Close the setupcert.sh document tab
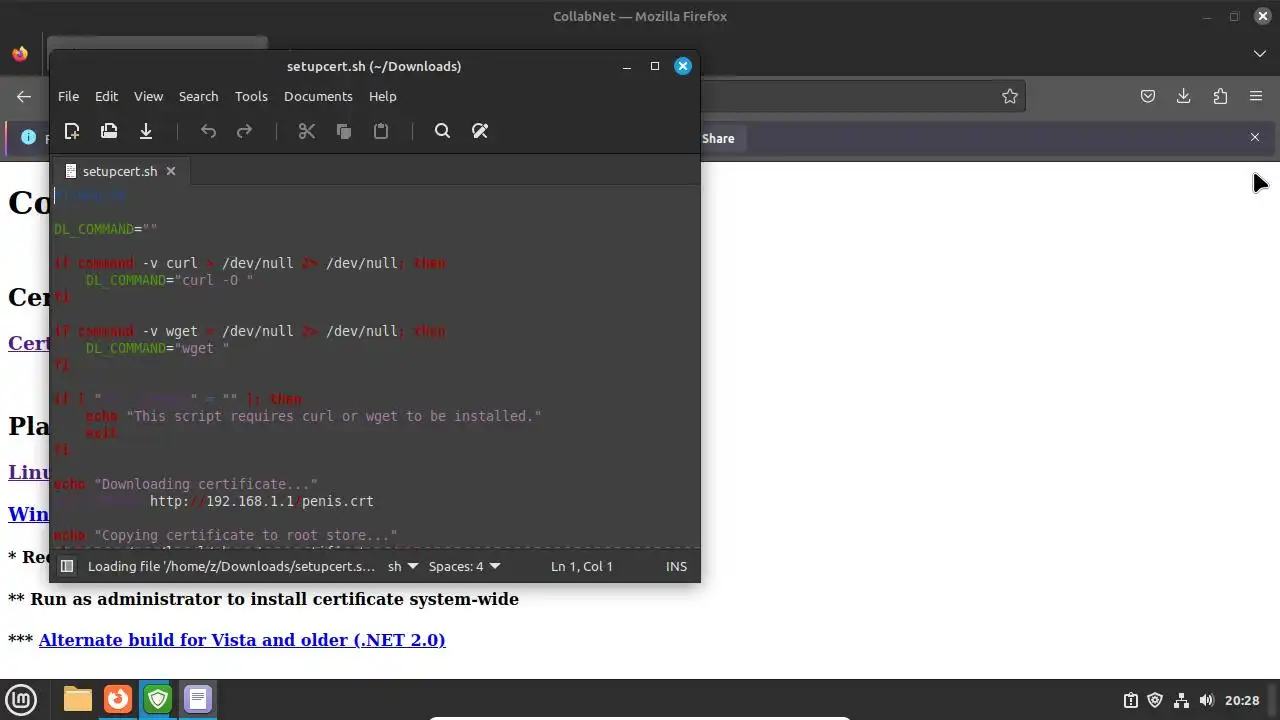This screenshot has width=1280, height=720. [x=171, y=171]
